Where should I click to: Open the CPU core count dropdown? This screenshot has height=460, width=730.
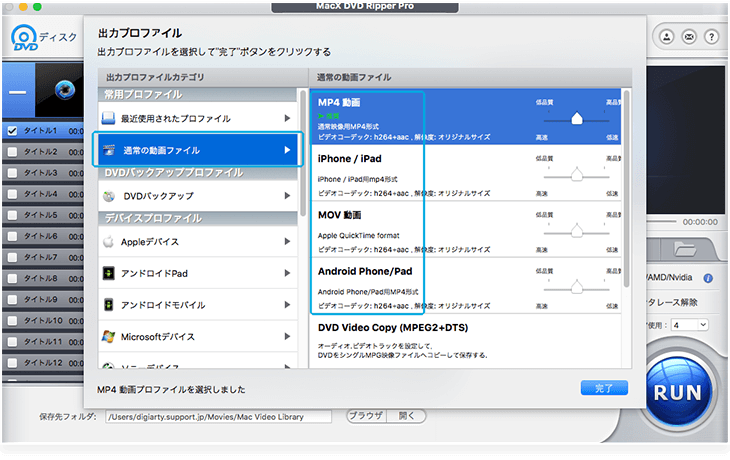click(x=690, y=325)
